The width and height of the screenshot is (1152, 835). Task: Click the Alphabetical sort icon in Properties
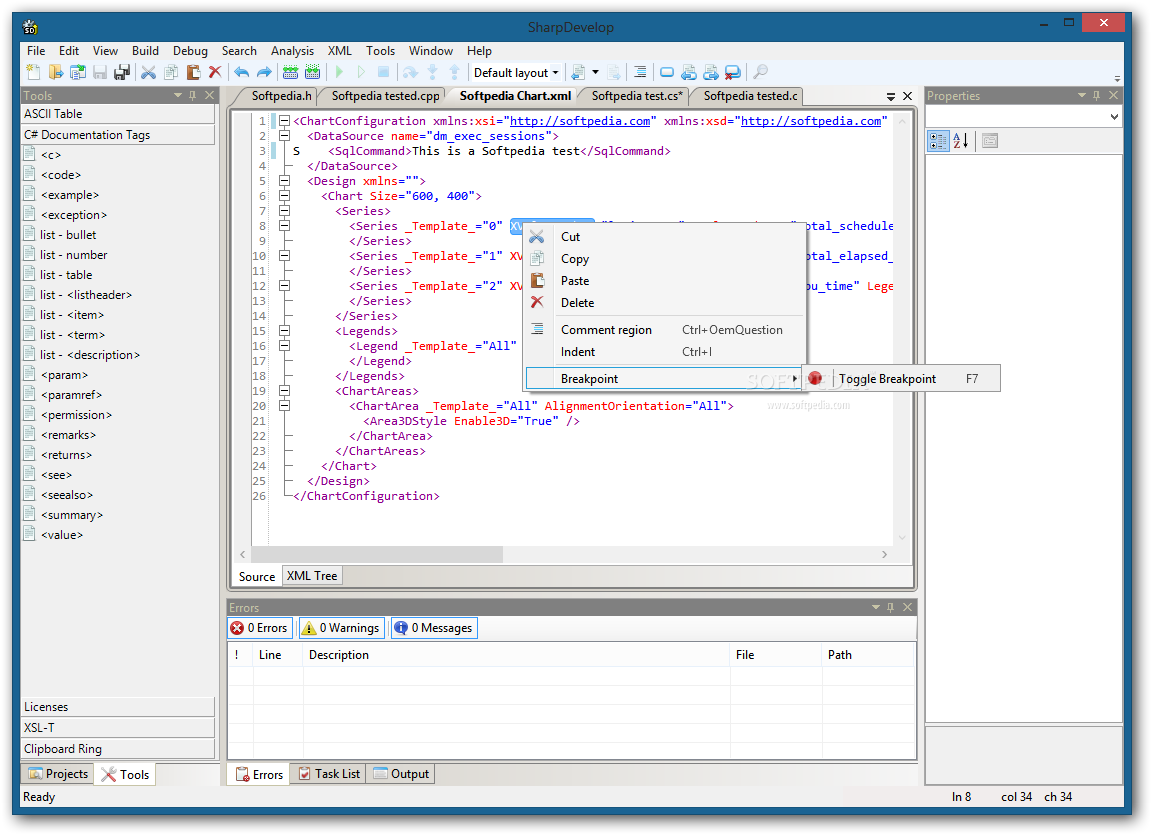pos(960,141)
